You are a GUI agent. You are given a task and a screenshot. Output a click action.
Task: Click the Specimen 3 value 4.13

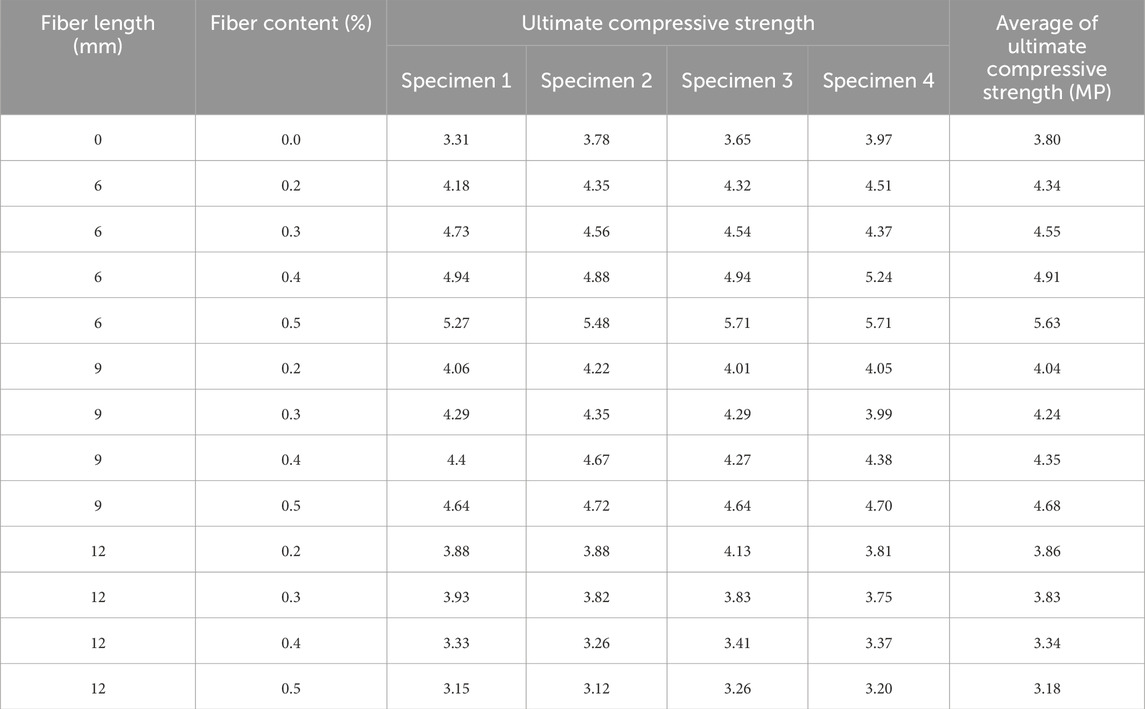coord(737,552)
